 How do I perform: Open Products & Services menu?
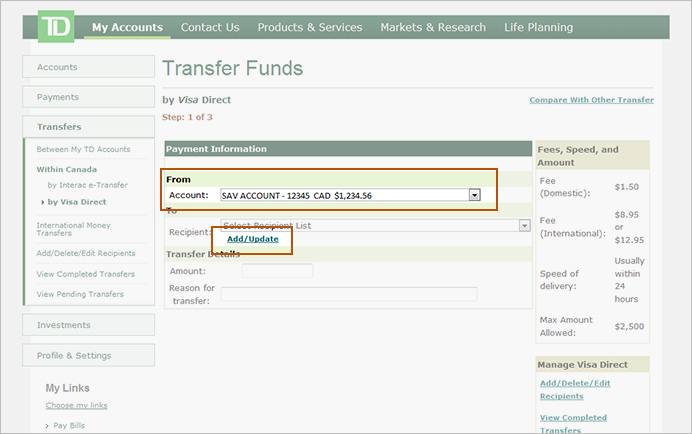(x=310, y=27)
